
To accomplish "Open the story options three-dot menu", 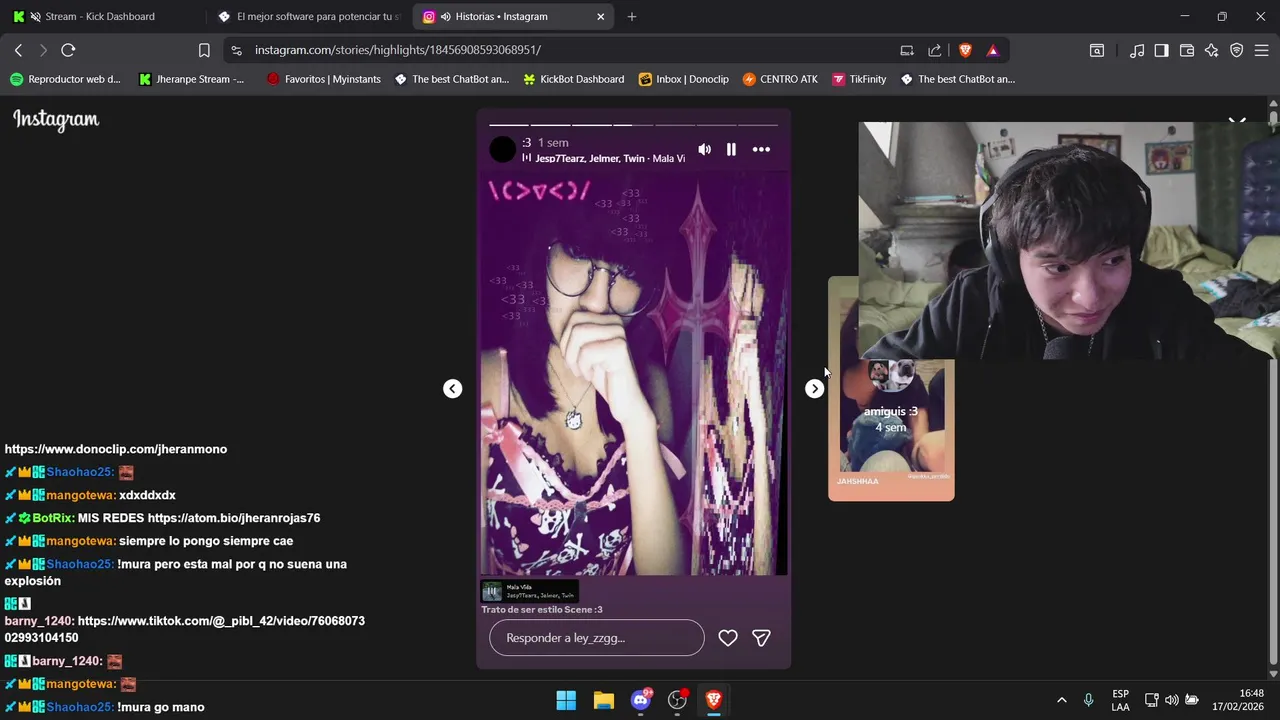I will [761, 149].
